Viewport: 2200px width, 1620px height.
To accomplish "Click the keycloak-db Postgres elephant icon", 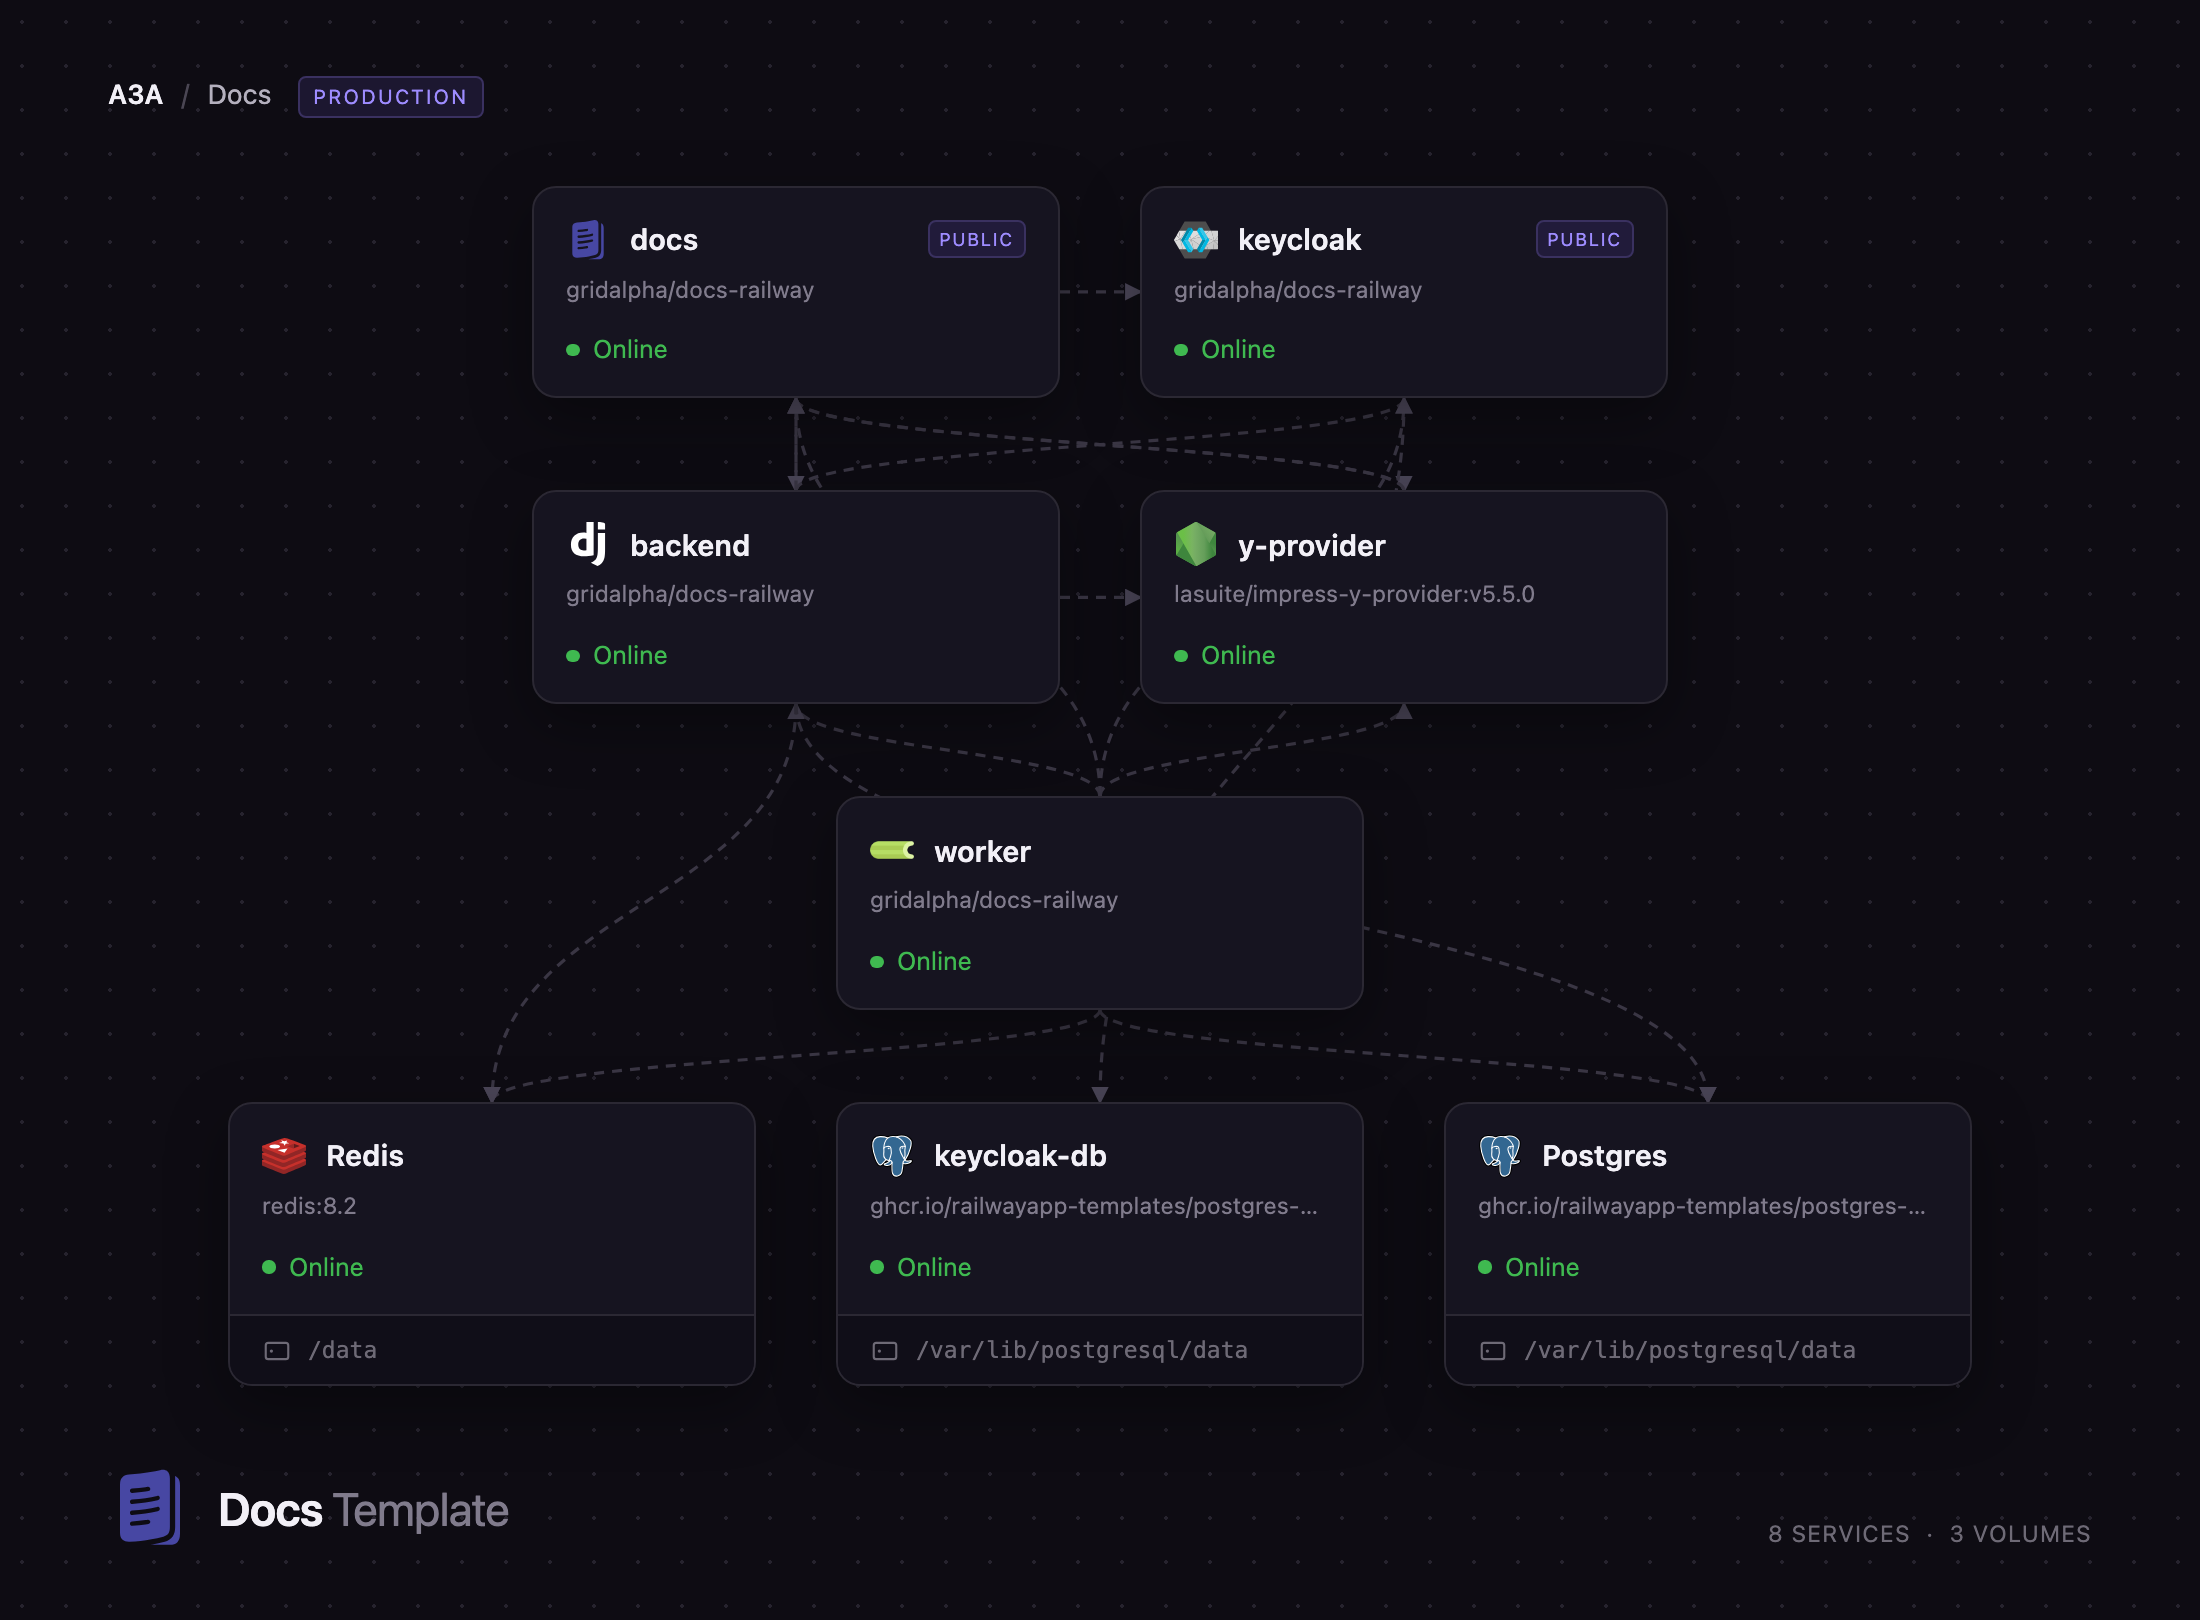I will 892,1155.
